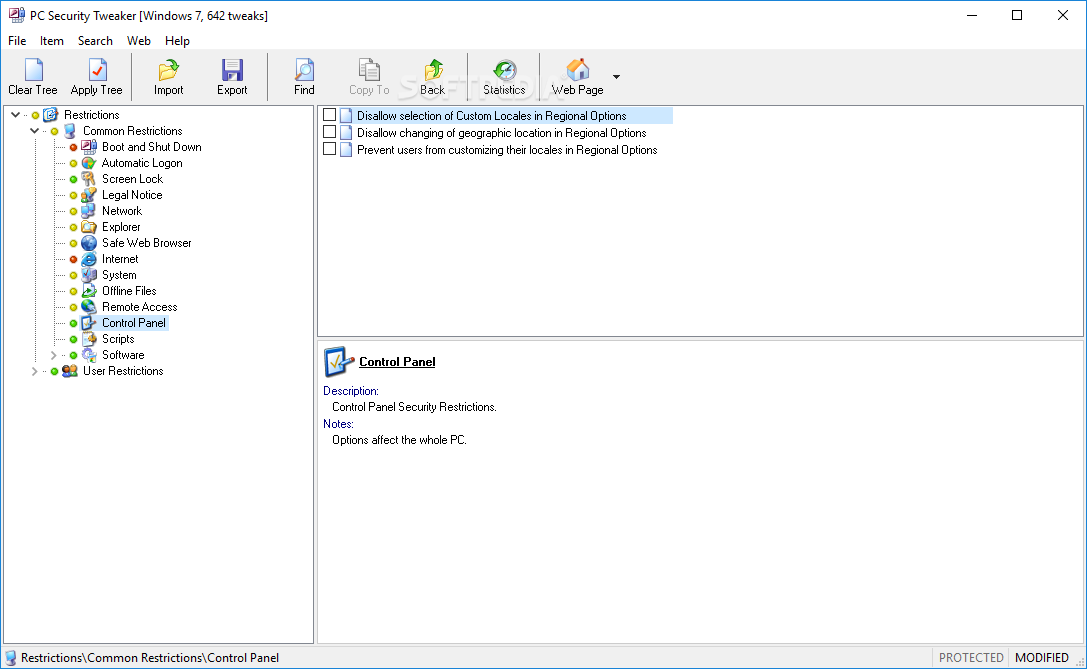Screen dimensions: 1087x669
Task: Click the Copy To toolbar icon
Action: (x=369, y=70)
